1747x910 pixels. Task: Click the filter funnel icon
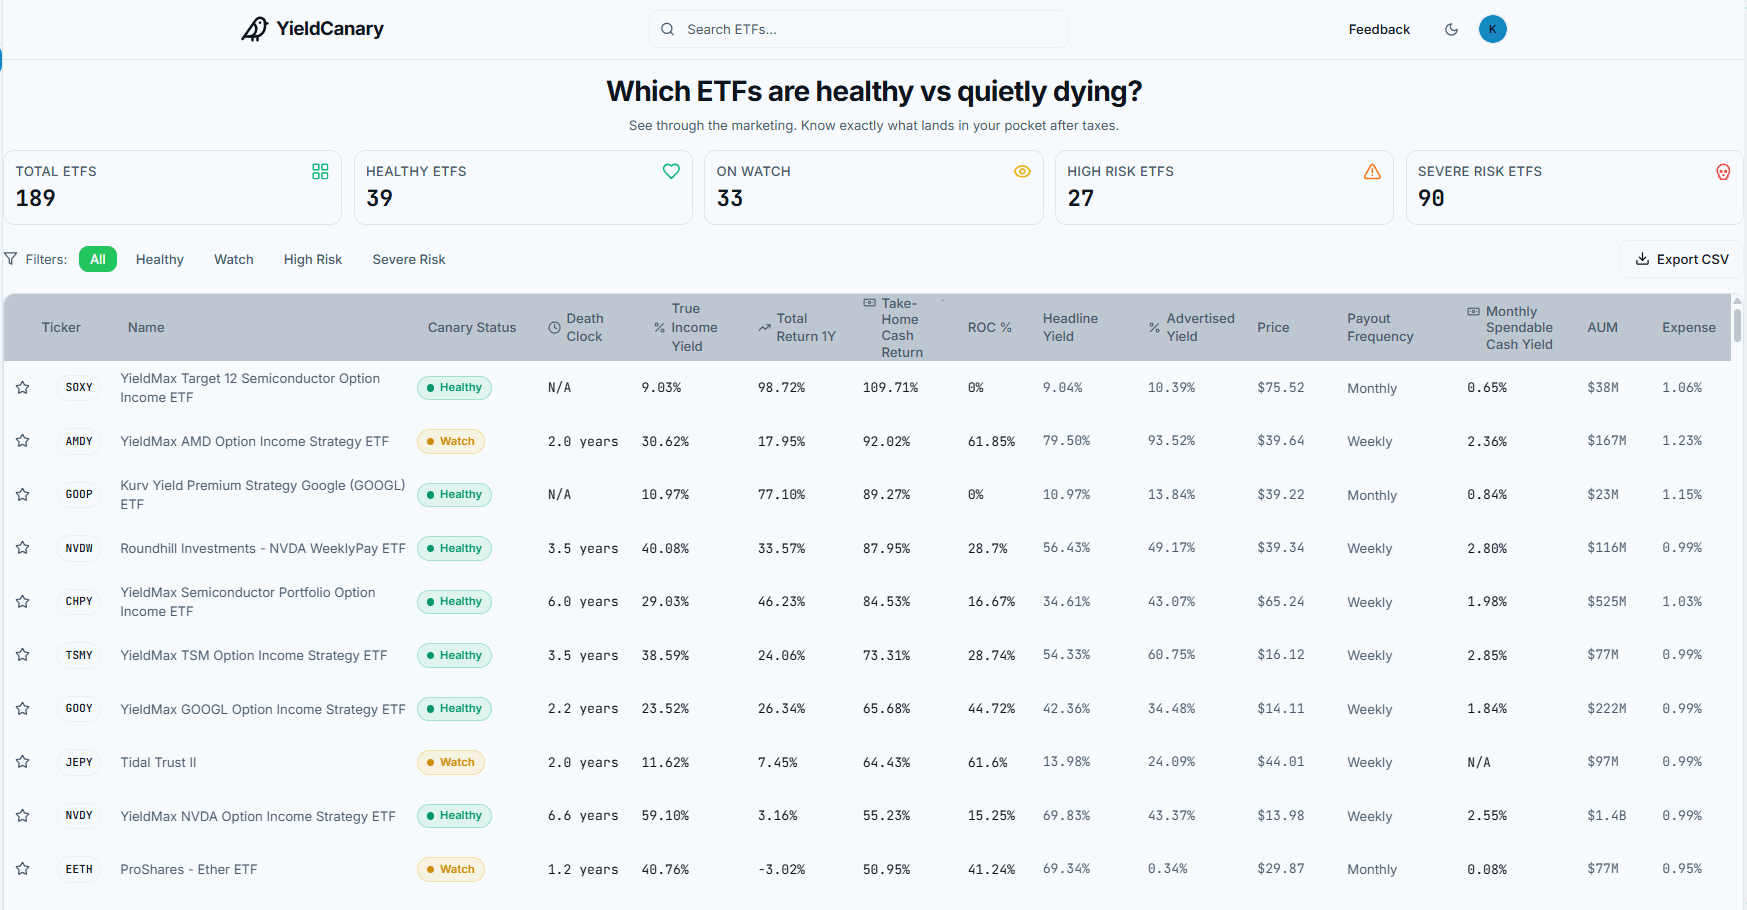coord(11,259)
